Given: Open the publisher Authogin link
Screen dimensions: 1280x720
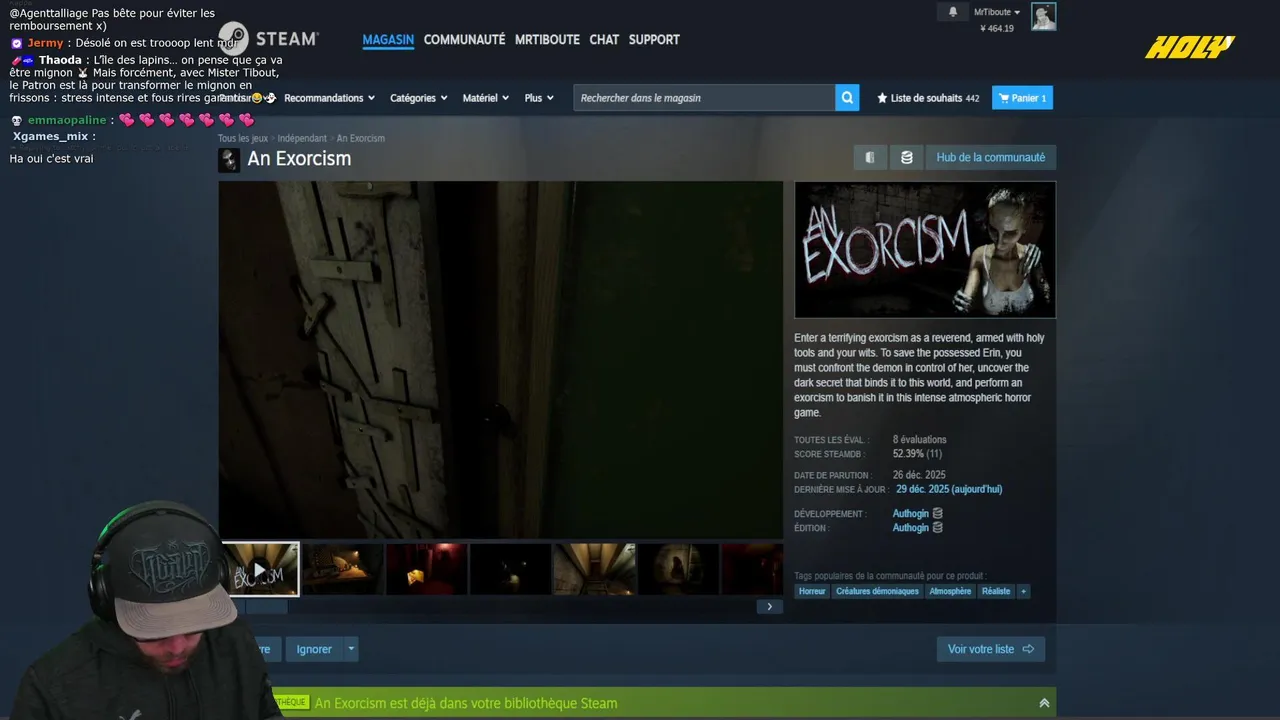Looking at the screenshot, I should tap(910, 528).
